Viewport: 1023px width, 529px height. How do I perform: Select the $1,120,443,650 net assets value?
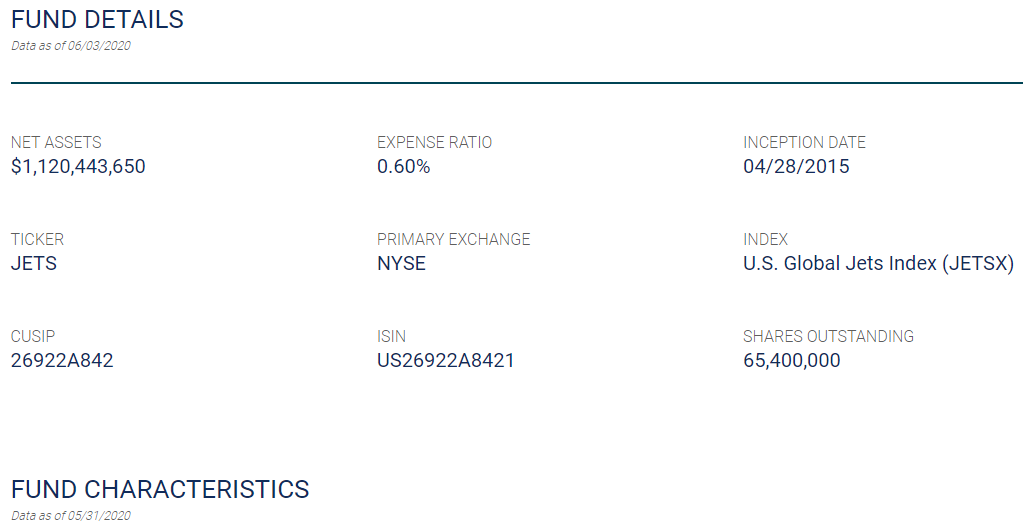[x=78, y=167]
